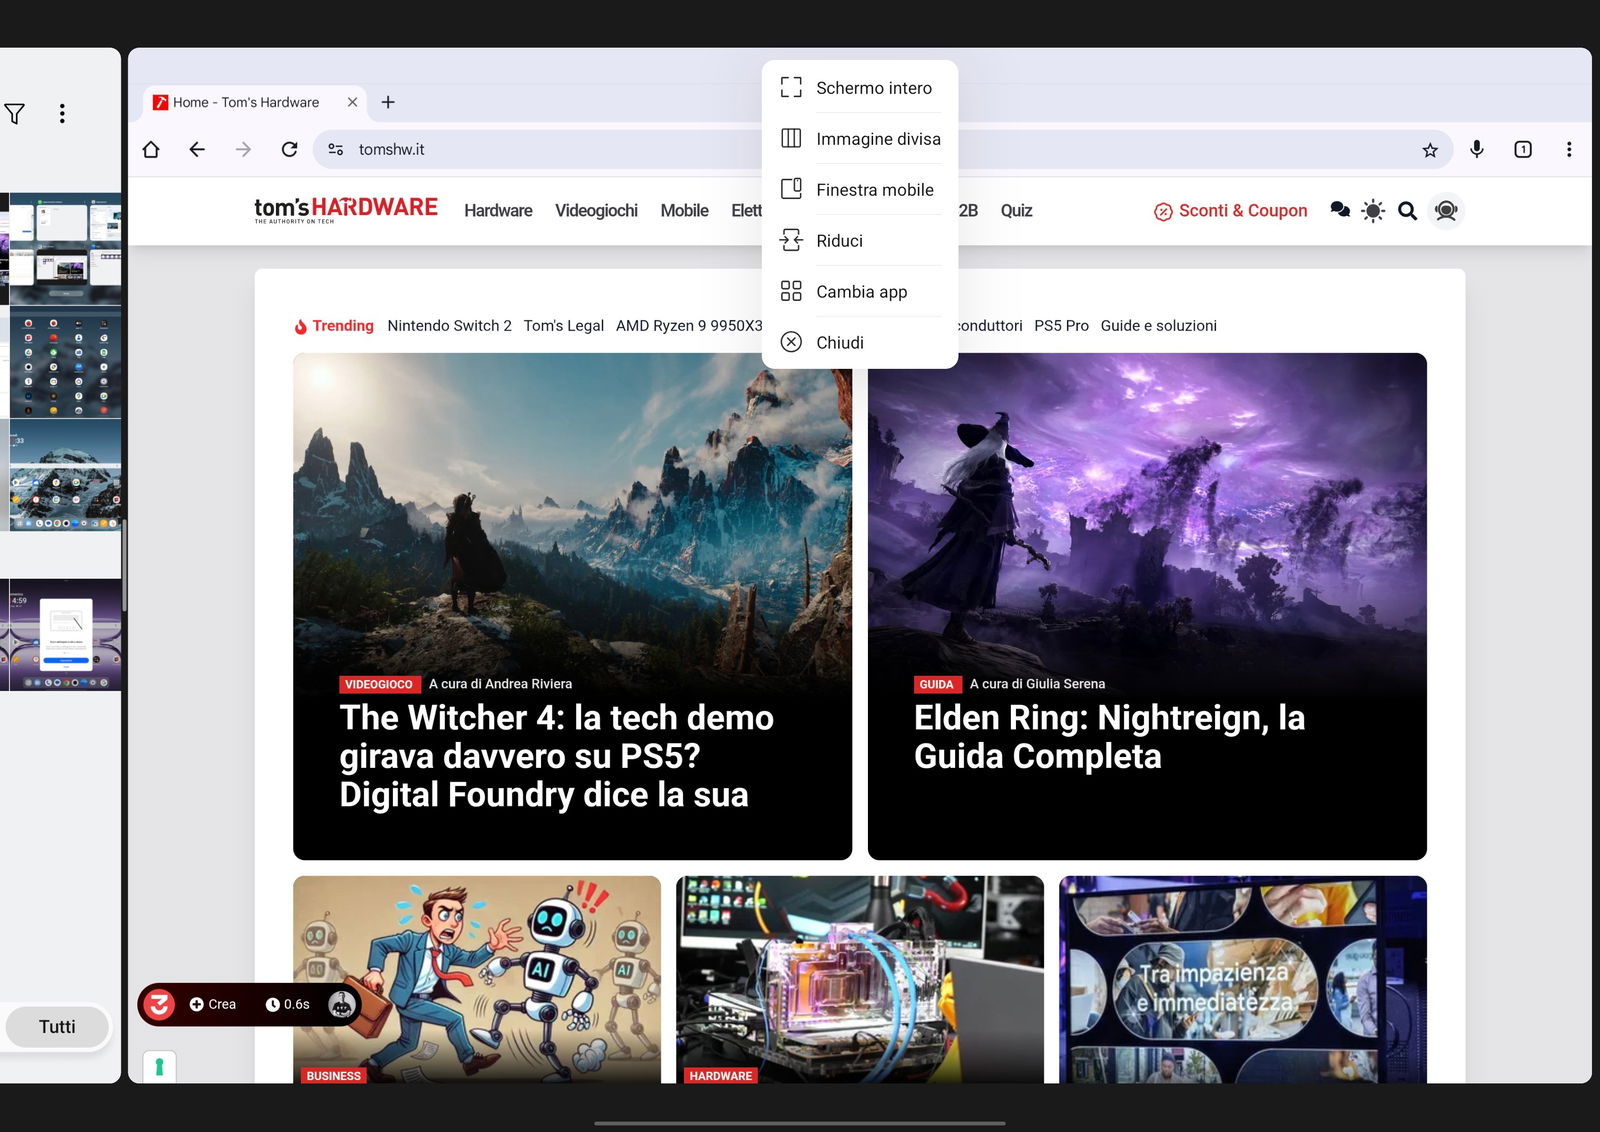Open the tab switcher showing 1 tab

point(1523,150)
